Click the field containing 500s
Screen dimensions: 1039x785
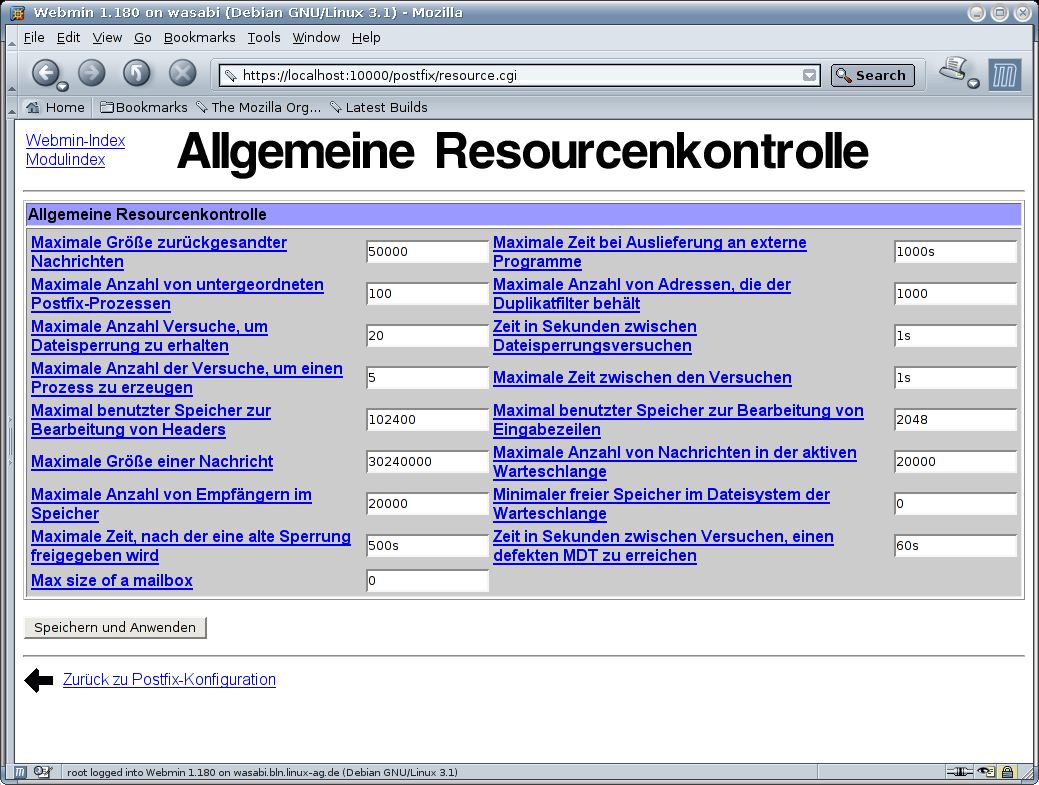427,546
